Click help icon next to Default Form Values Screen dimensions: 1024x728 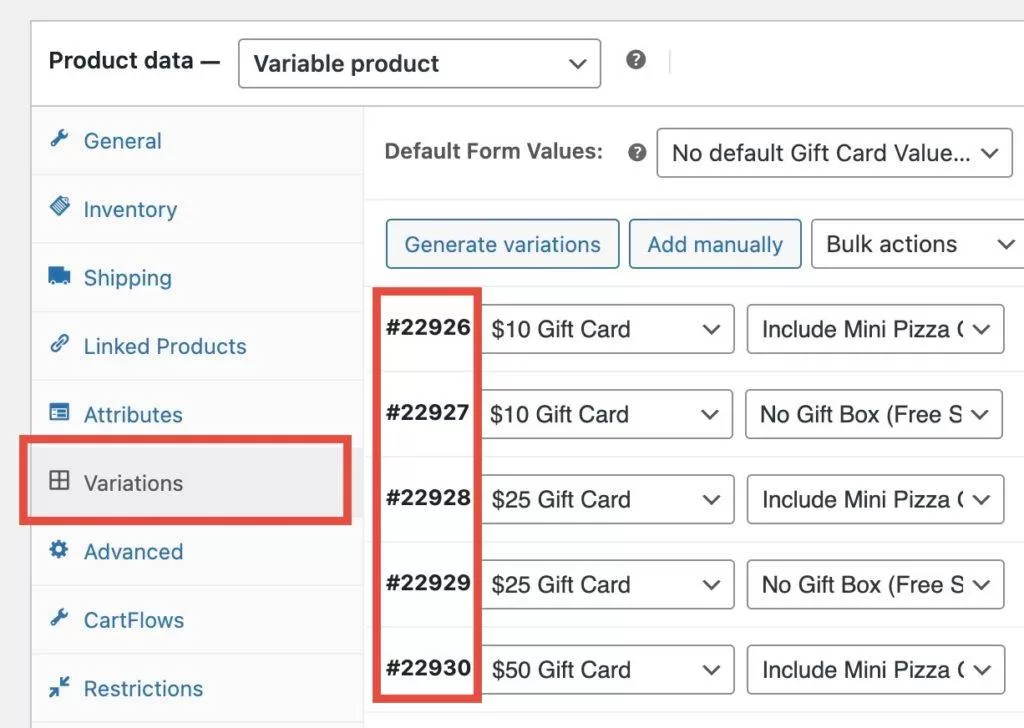click(636, 153)
